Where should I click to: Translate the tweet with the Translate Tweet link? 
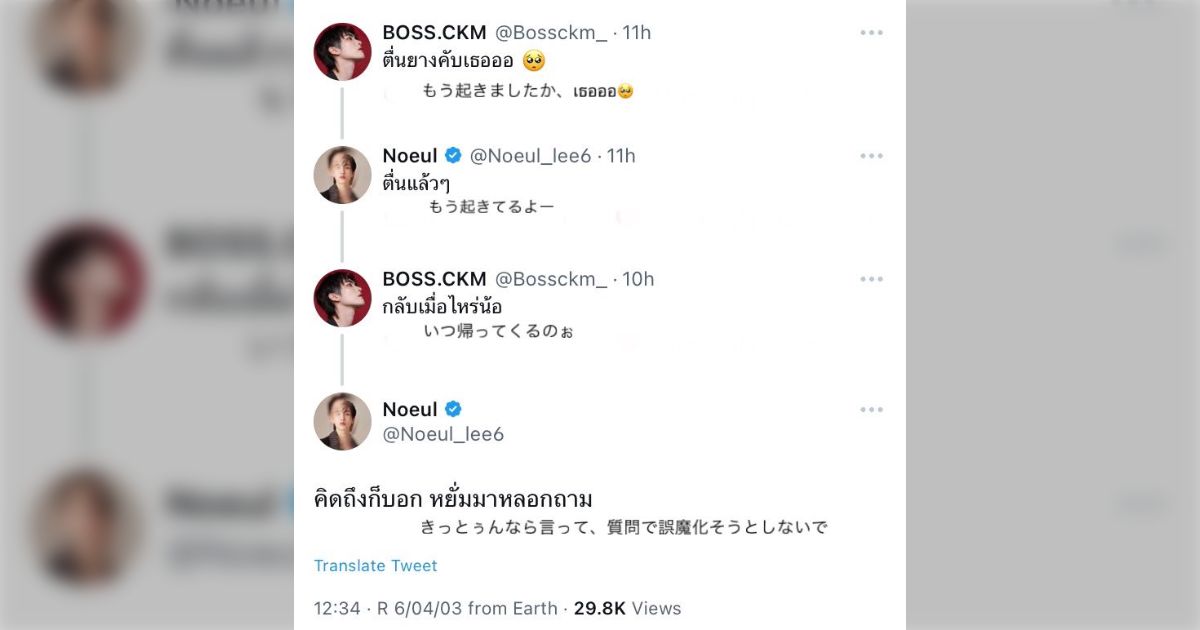point(376,566)
